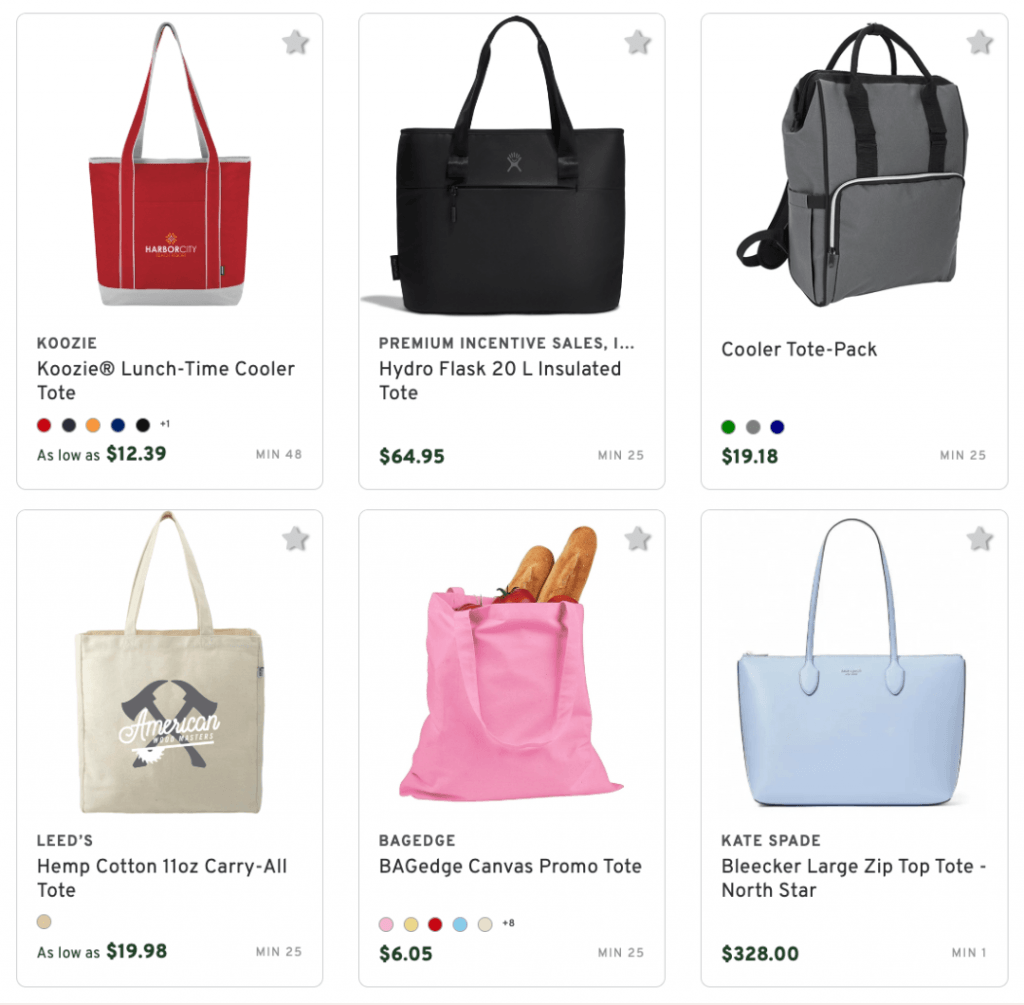Pick the orange swatch on the Koozie tote
Screen dimensions: 1024x1005
(92, 424)
